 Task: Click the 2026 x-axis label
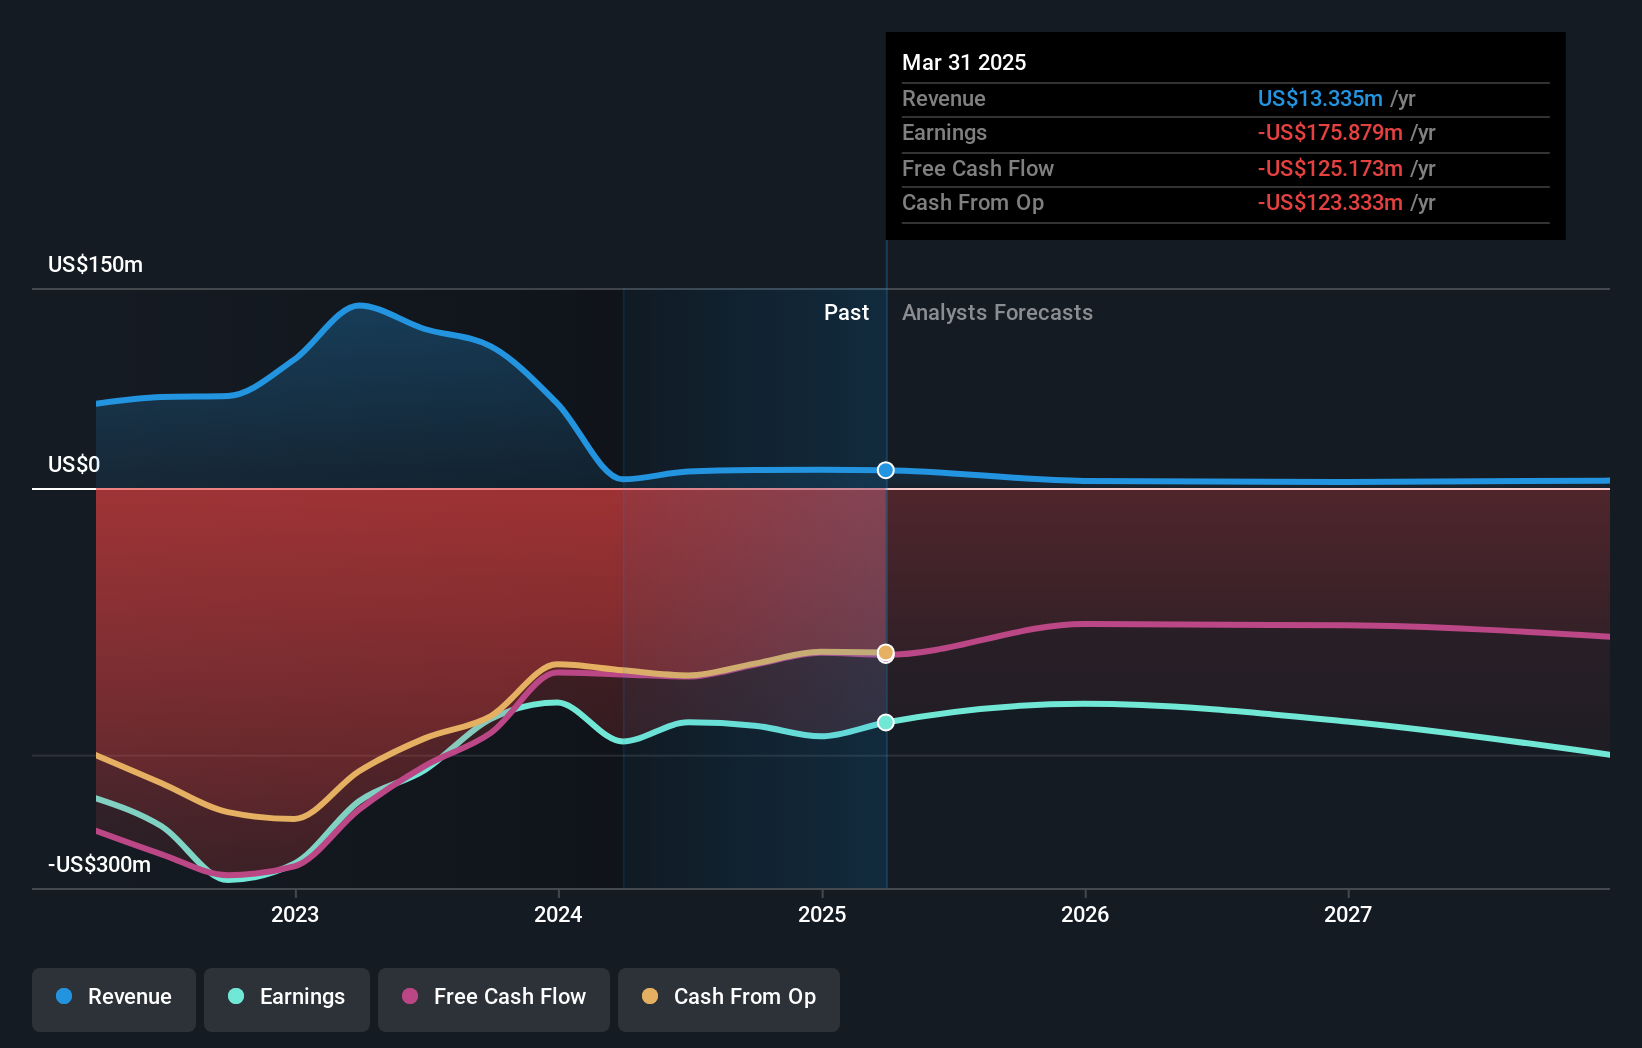(x=1085, y=914)
